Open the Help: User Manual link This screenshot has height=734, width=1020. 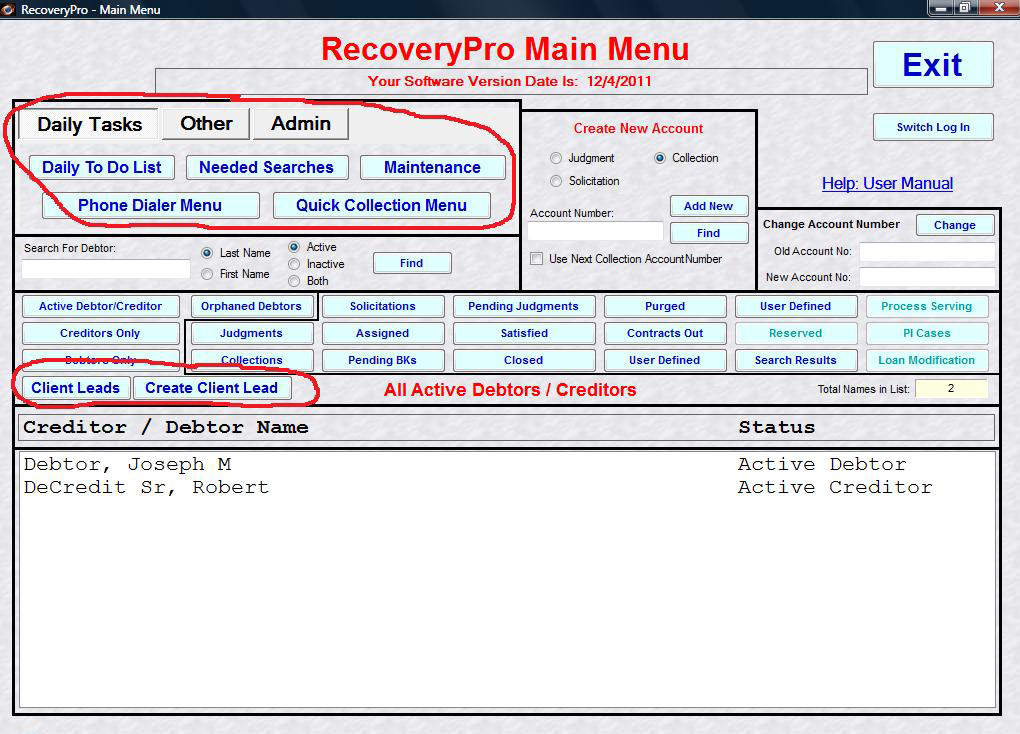pos(887,184)
